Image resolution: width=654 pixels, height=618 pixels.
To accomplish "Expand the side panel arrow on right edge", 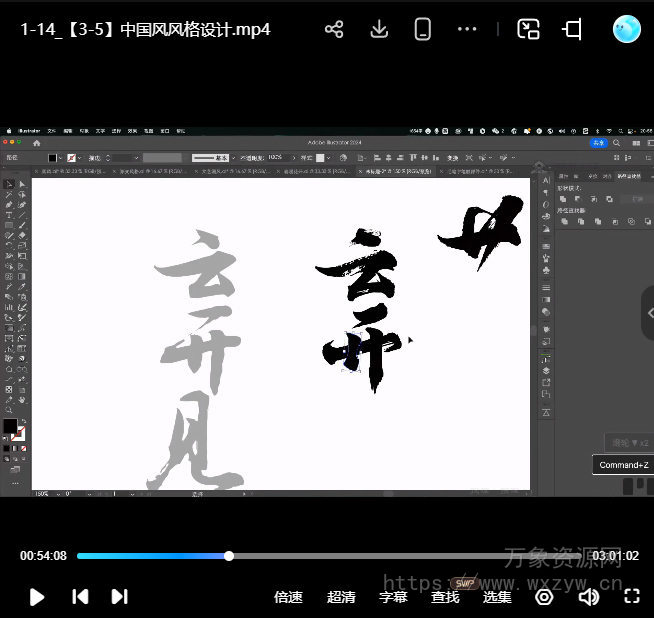I will tap(648, 313).
